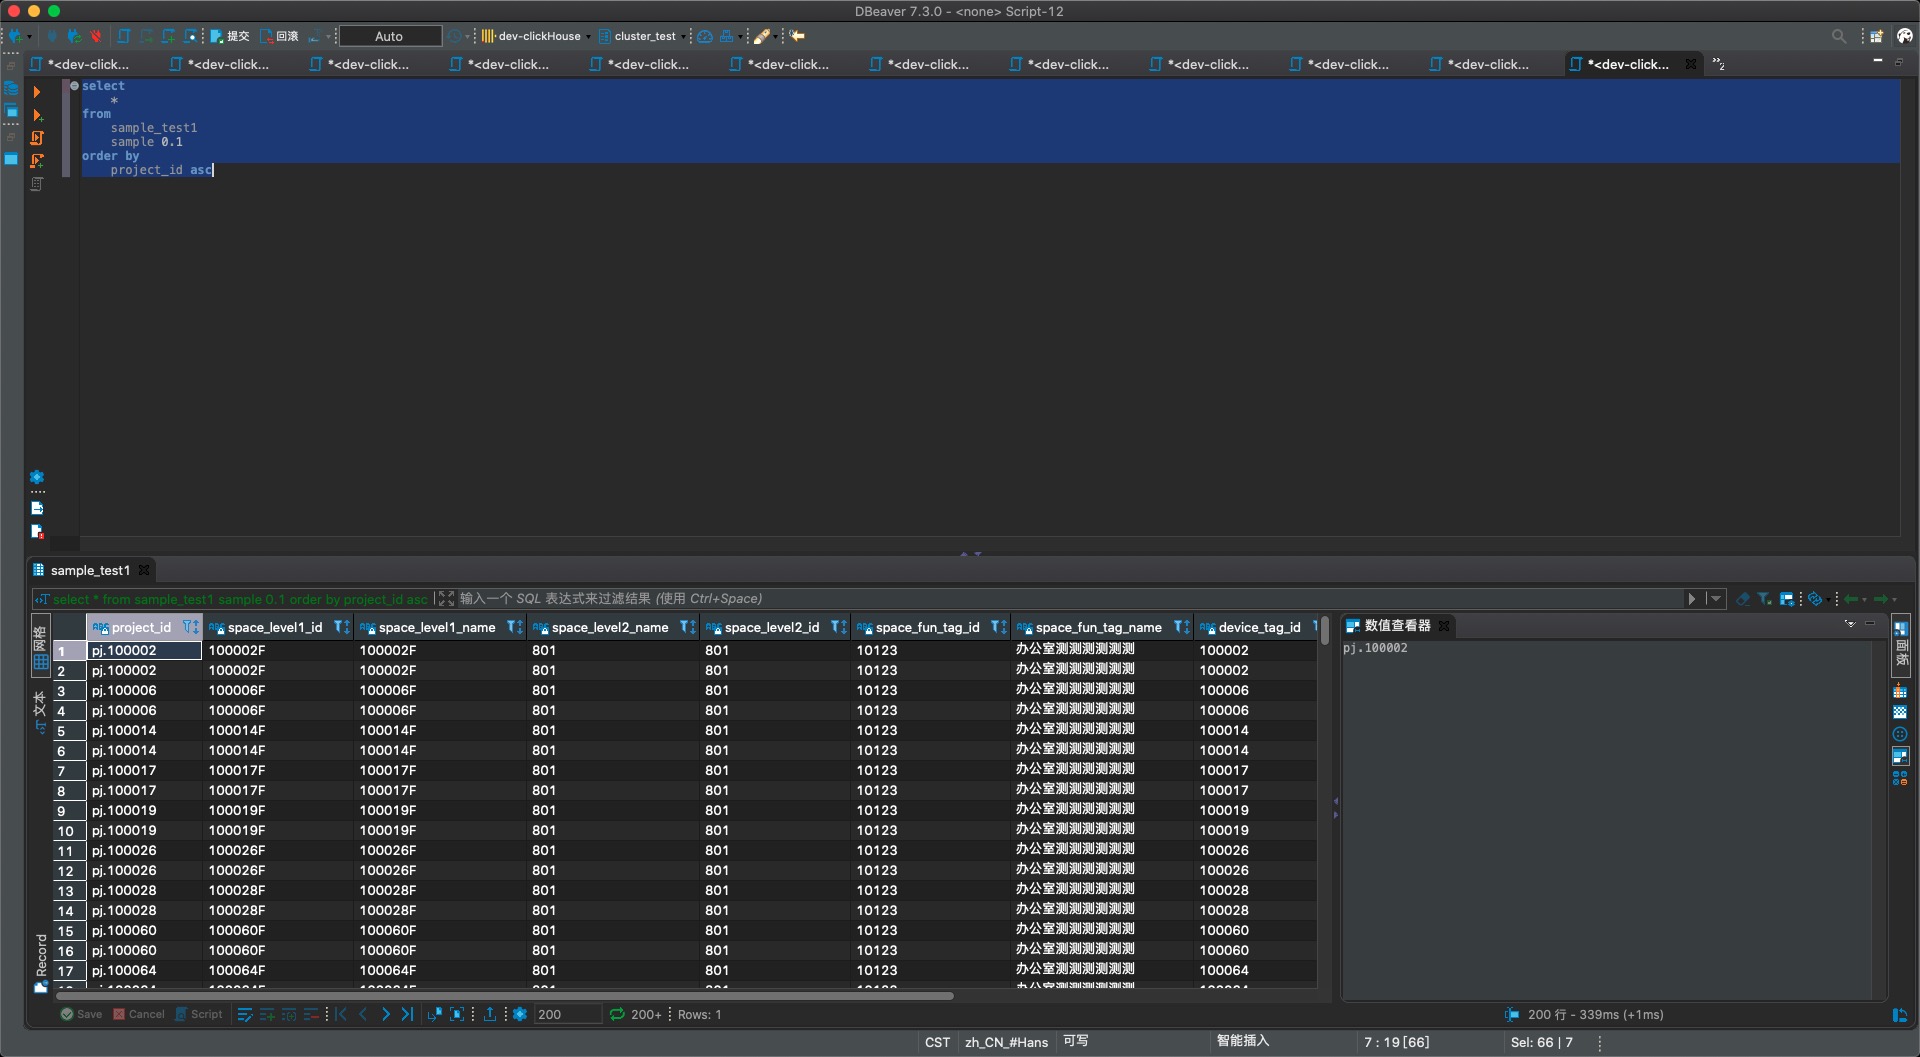Click the result set settings gear icon
The width and height of the screenshot is (1920, 1057).
click(x=520, y=1014)
